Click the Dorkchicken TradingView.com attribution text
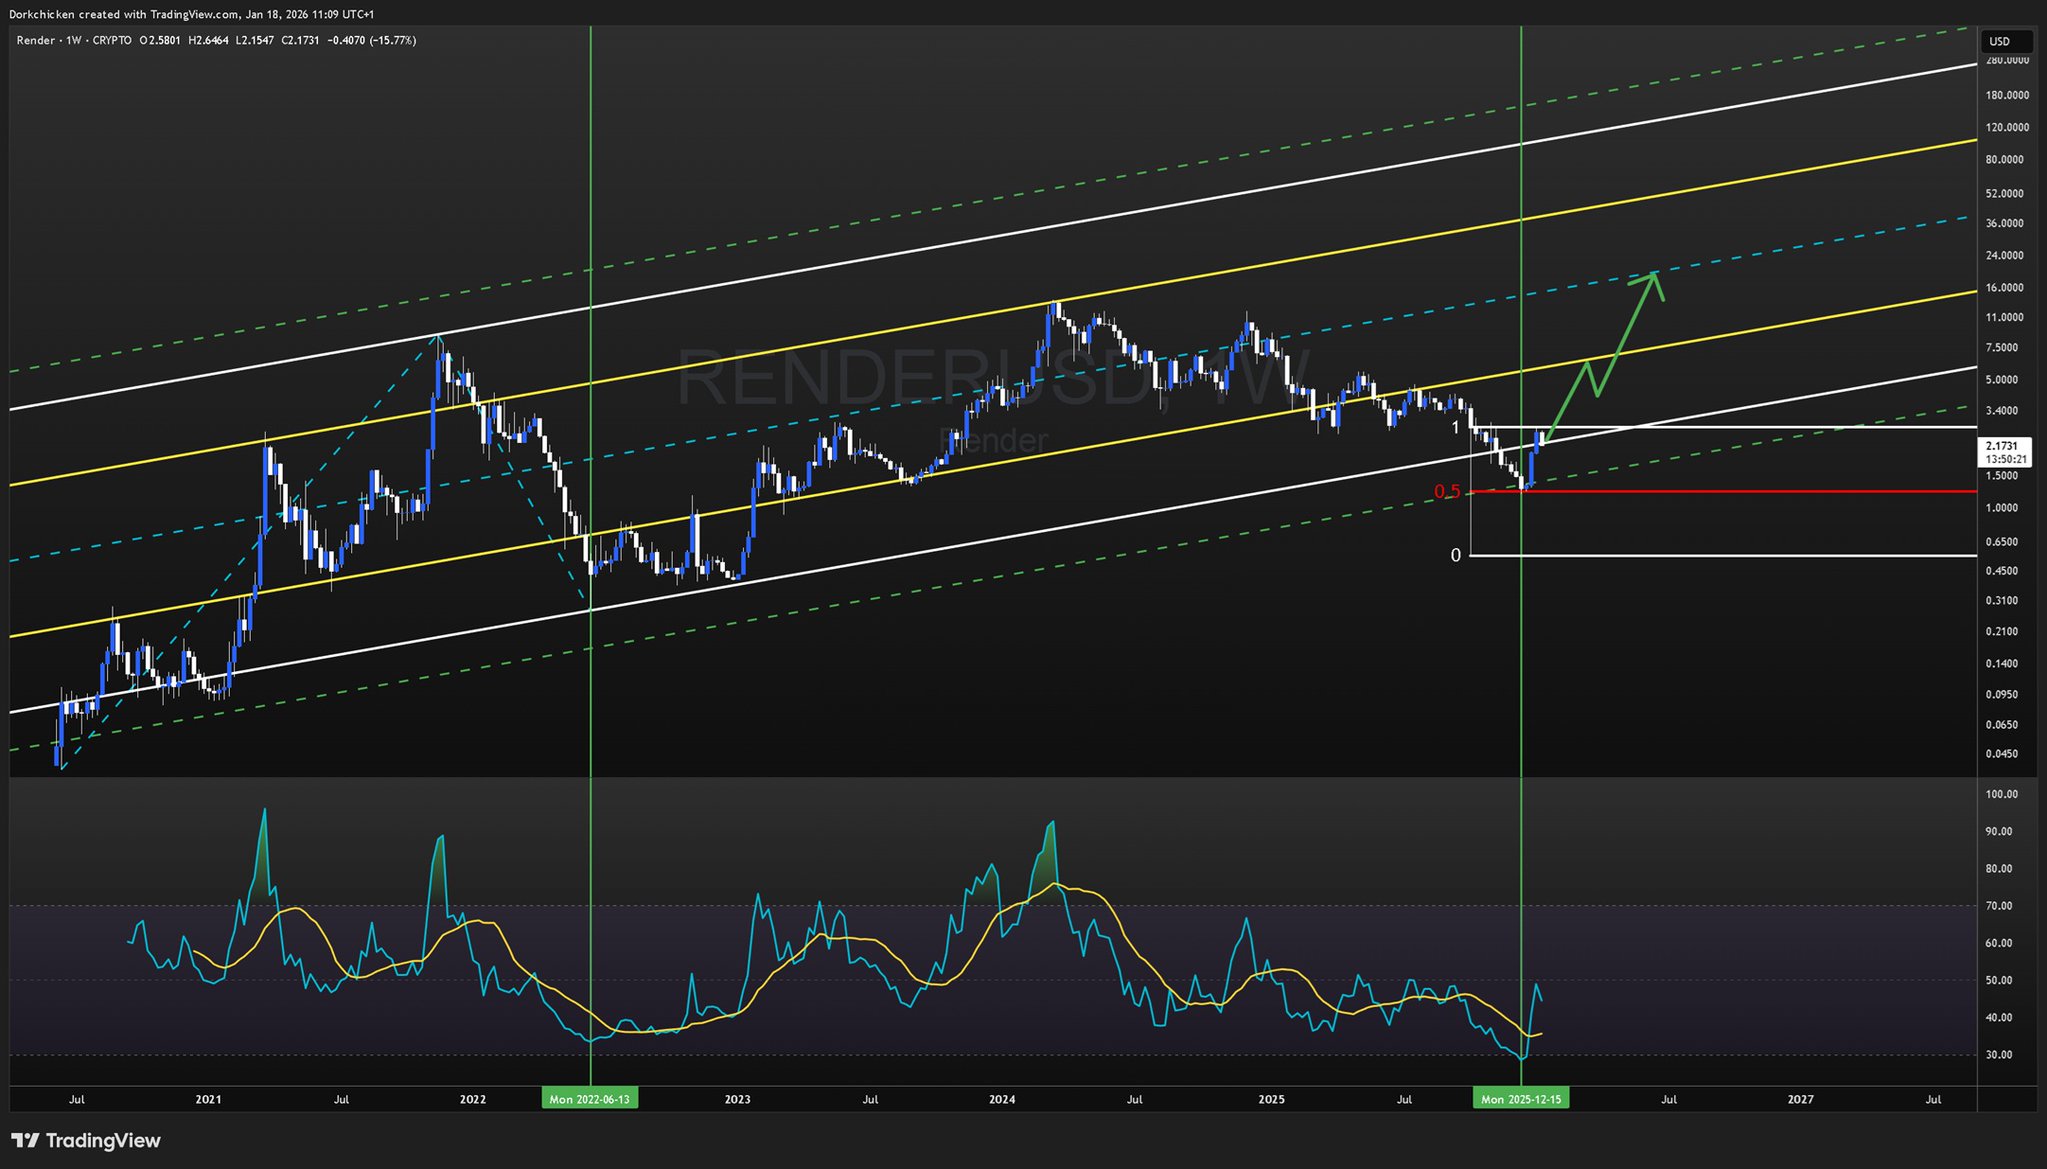Viewport: 2047px width, 1169px height. (x=192, y=14)
